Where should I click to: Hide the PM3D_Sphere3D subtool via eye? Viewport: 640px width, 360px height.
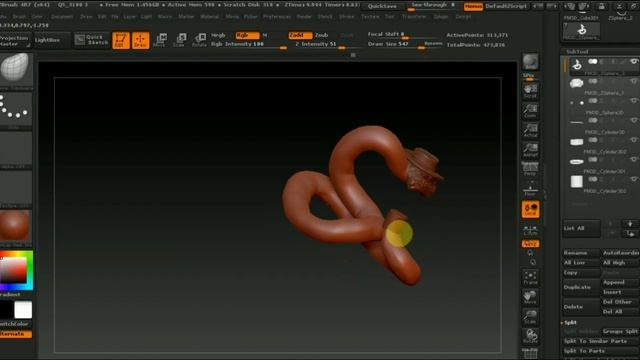click(633, 101)
